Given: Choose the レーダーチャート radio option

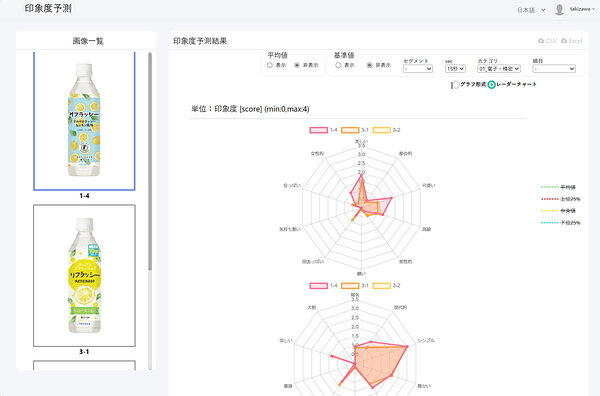Looking at the screenshot, I should pyautogui.click(x=492, y=85).
